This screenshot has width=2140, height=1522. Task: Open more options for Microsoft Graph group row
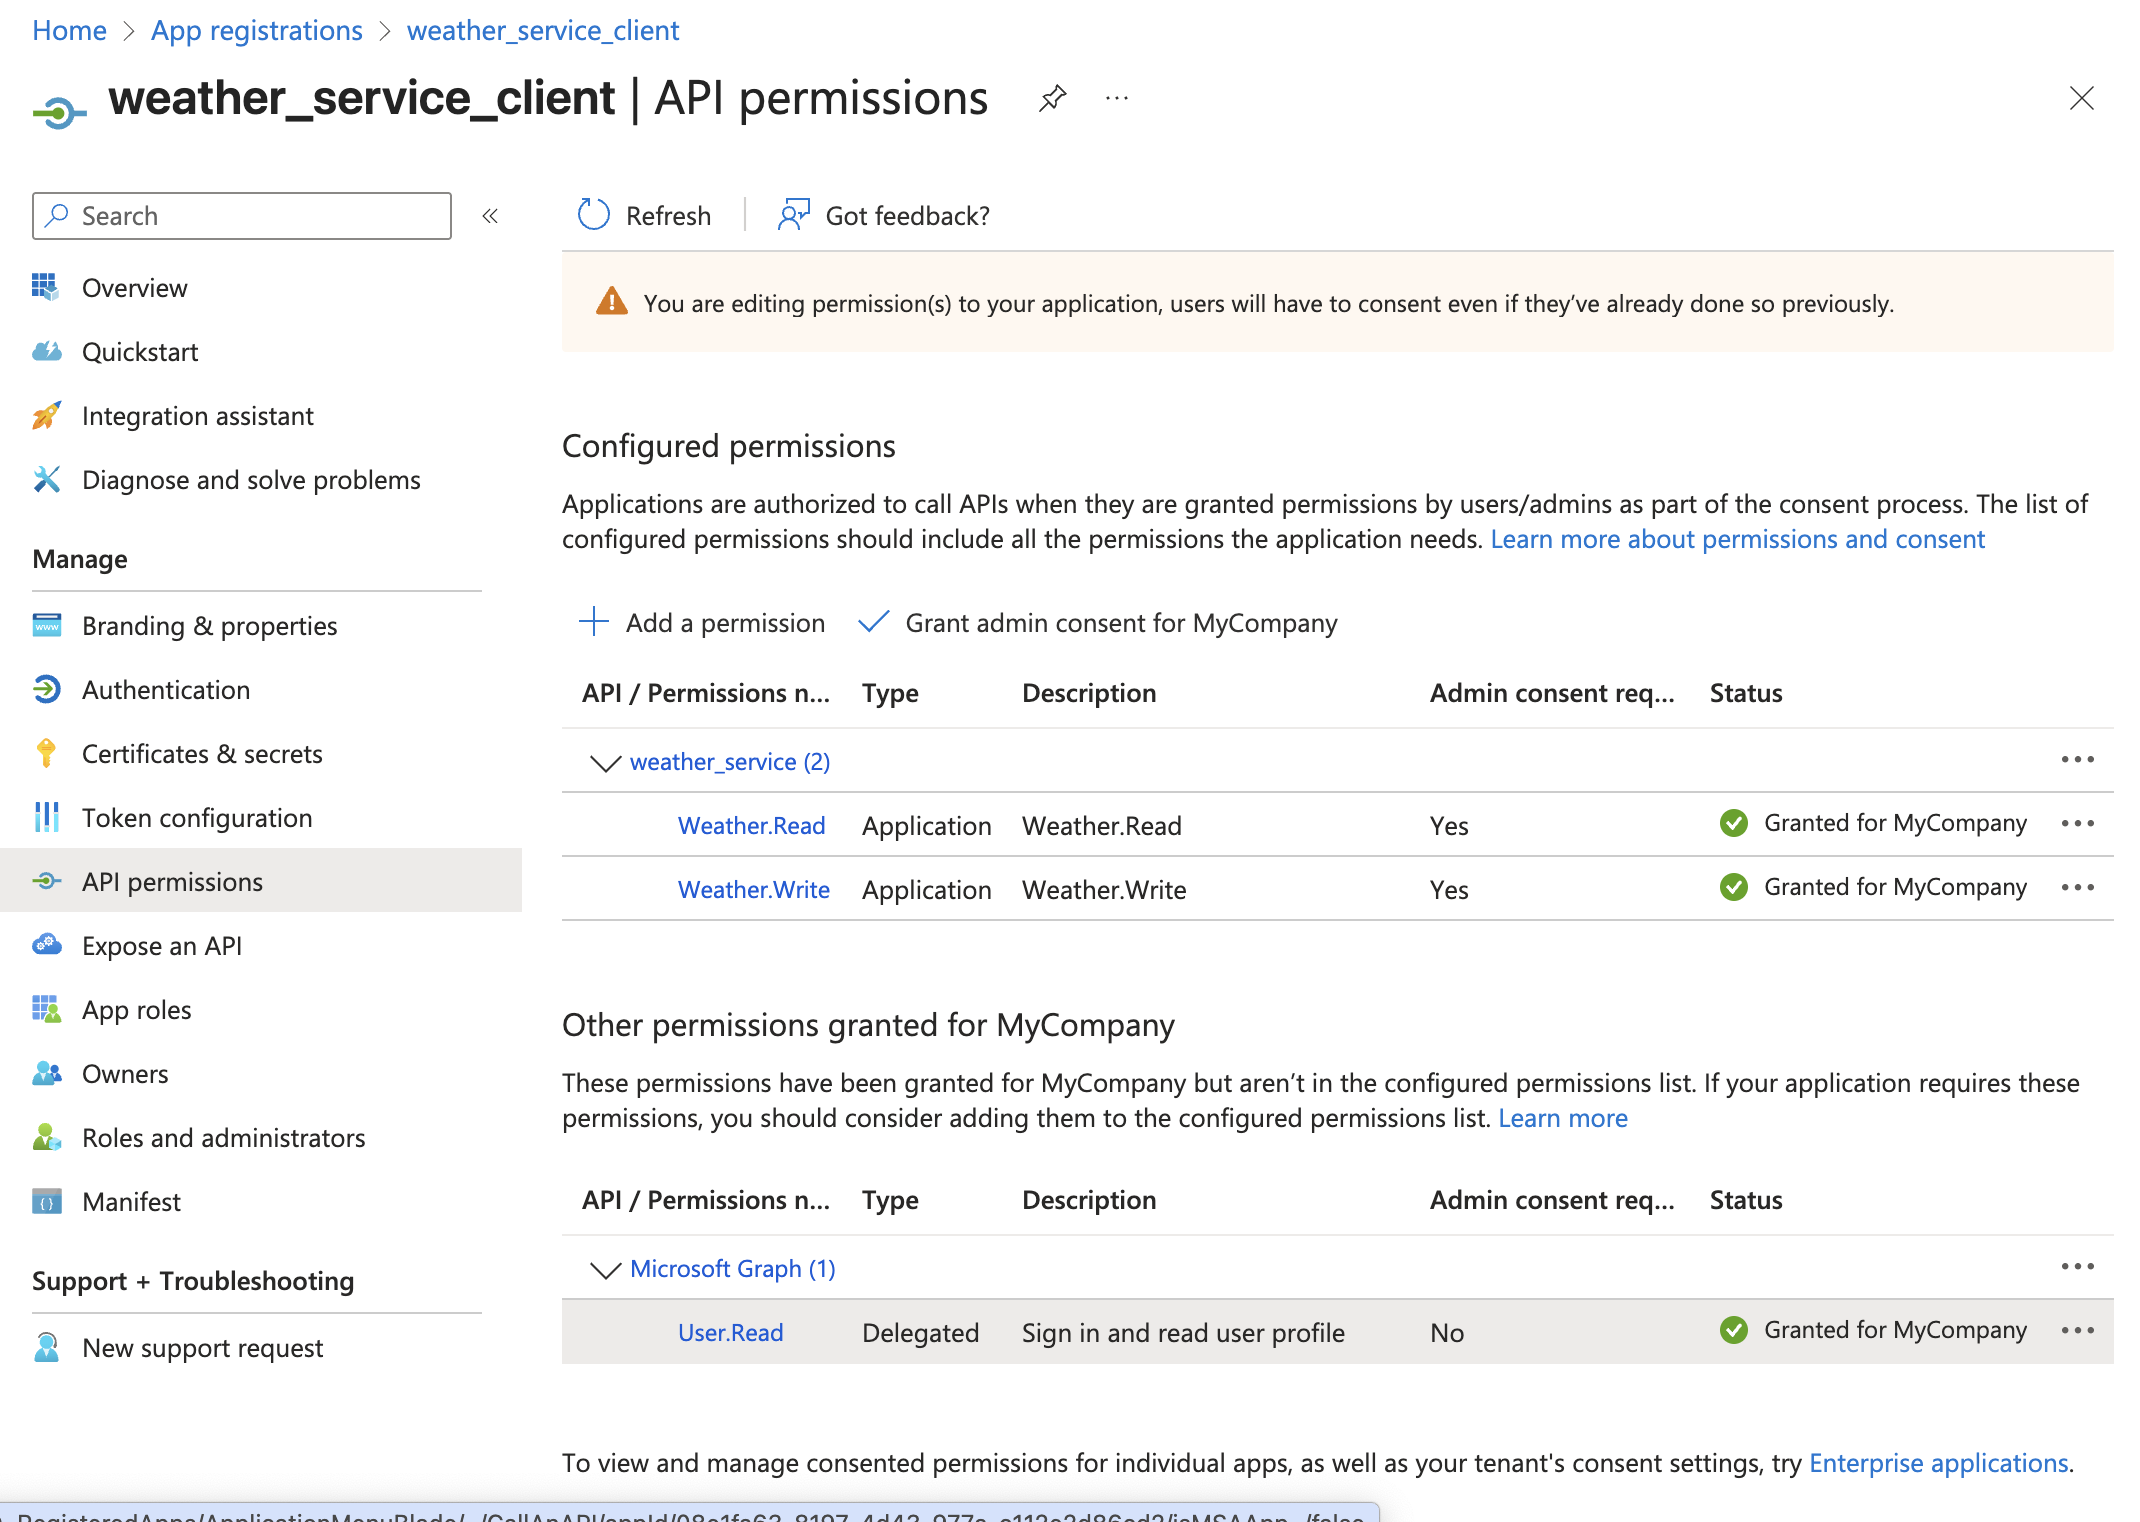click(x=2077, y=1266)
